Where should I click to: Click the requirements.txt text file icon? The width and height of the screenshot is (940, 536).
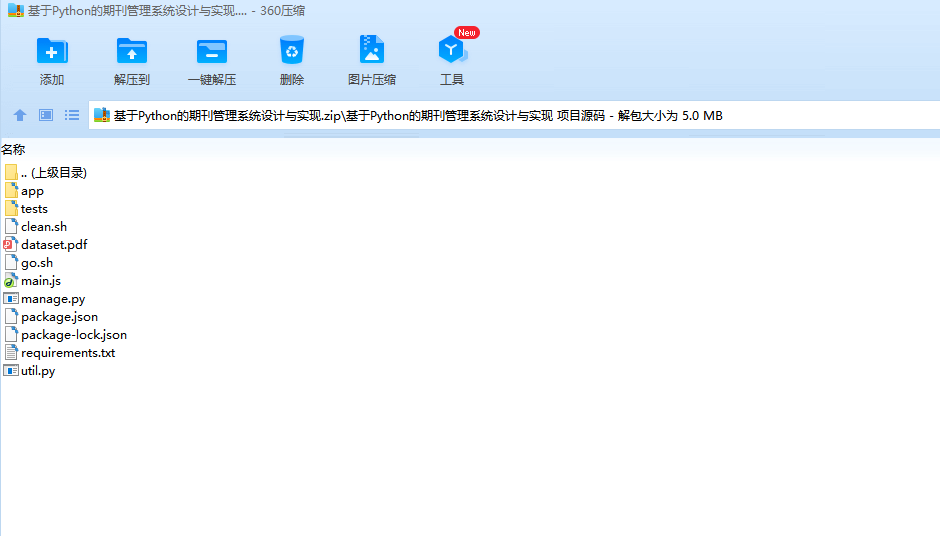(x=11, y=353)
